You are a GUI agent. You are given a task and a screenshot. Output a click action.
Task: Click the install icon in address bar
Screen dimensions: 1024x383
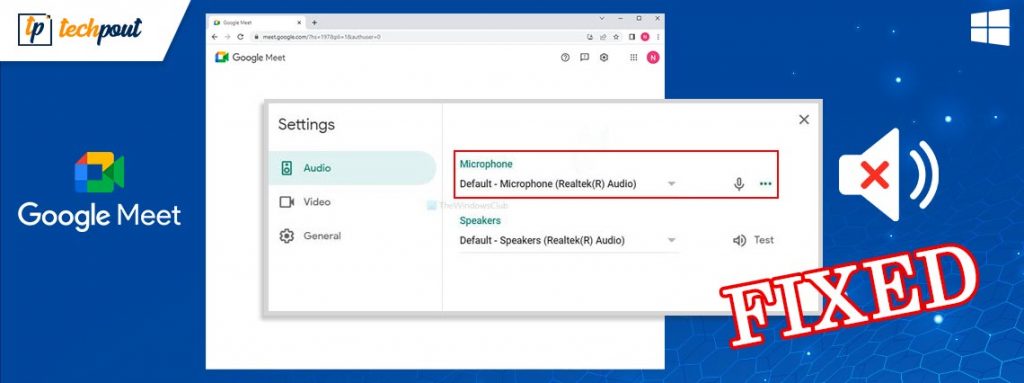click(590, 37)
